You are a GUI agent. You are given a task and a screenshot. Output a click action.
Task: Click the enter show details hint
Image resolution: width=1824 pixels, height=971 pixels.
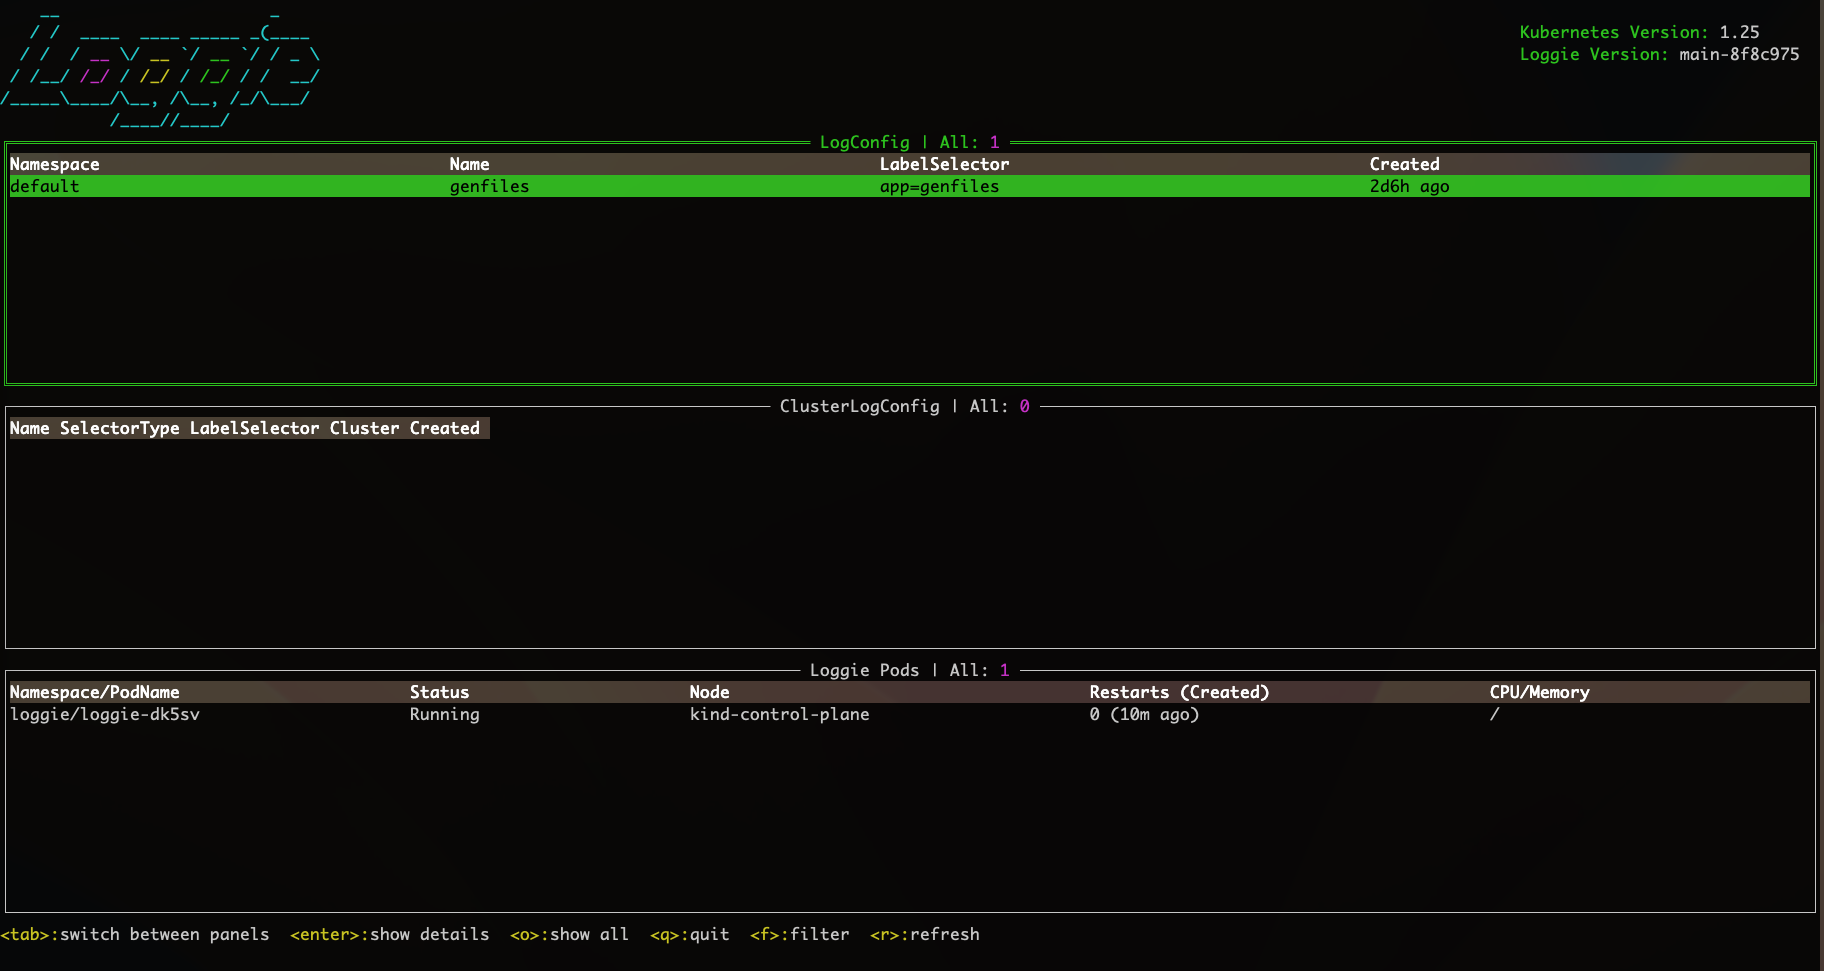pos(390,934)
